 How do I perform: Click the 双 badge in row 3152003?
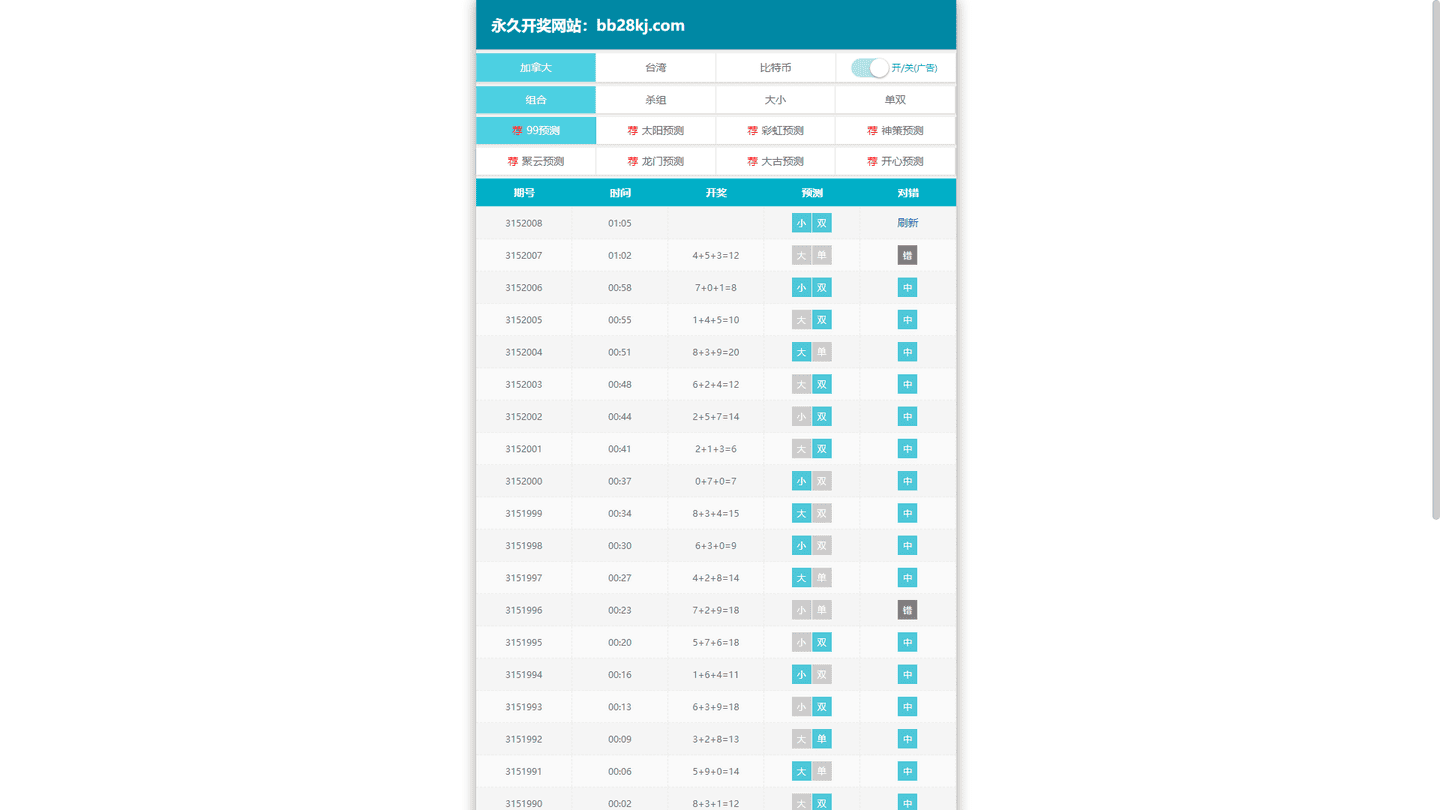pos(822,384)
